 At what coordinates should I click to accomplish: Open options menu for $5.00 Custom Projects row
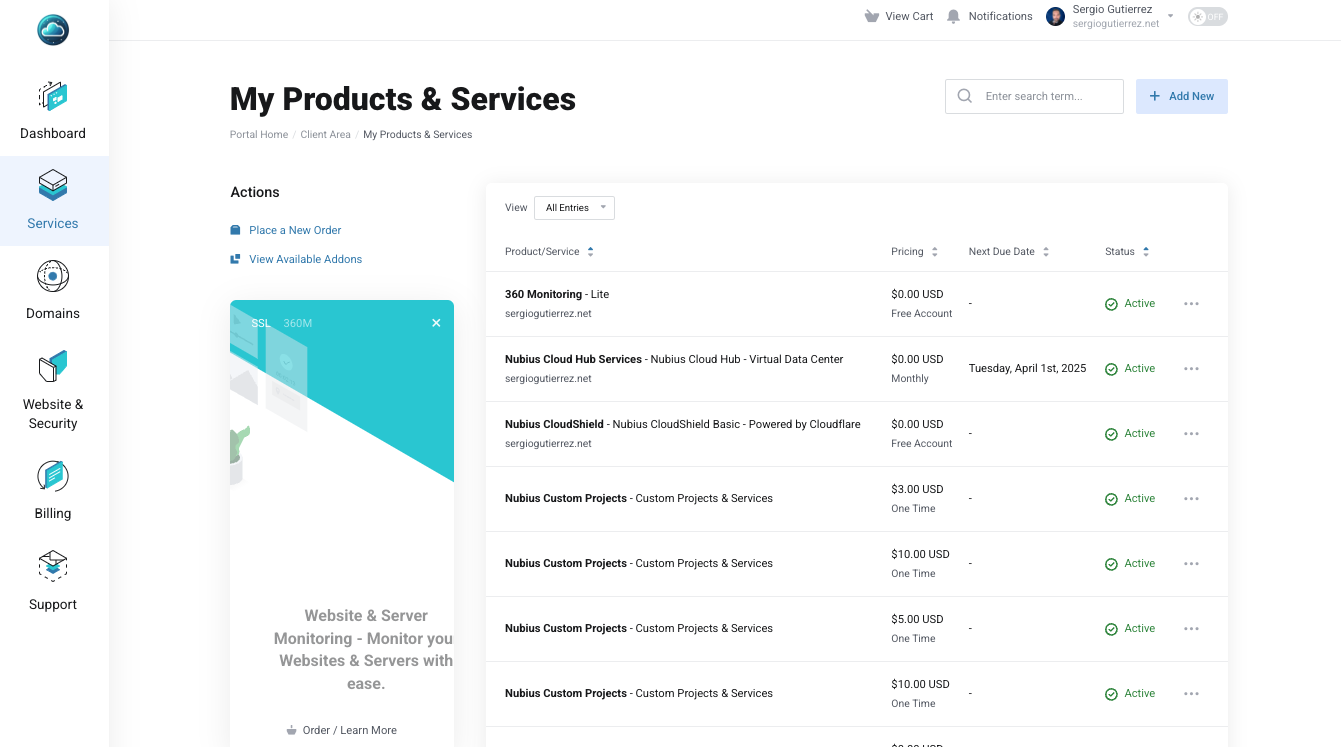[1191, 629]
